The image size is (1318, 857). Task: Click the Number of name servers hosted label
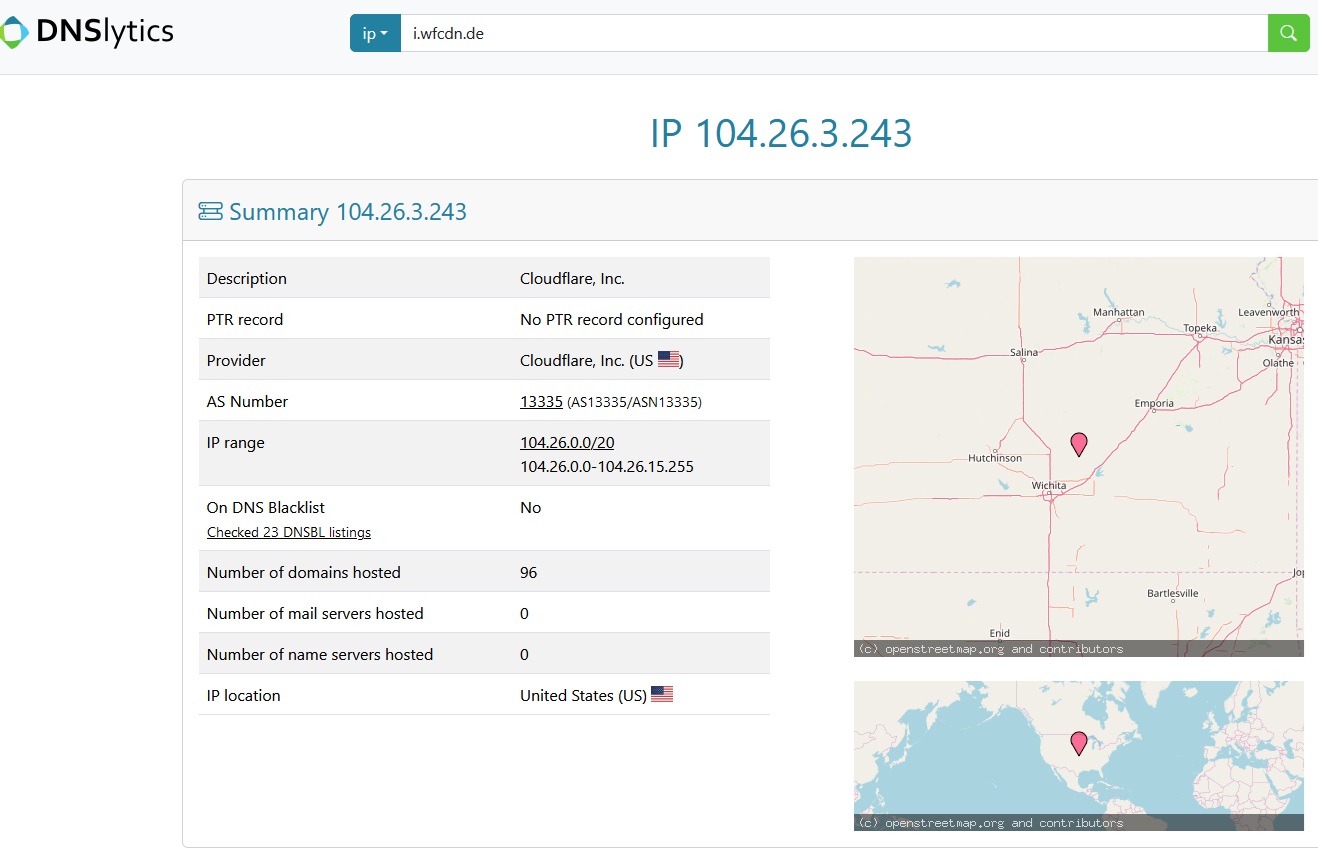tap(320, 654)
